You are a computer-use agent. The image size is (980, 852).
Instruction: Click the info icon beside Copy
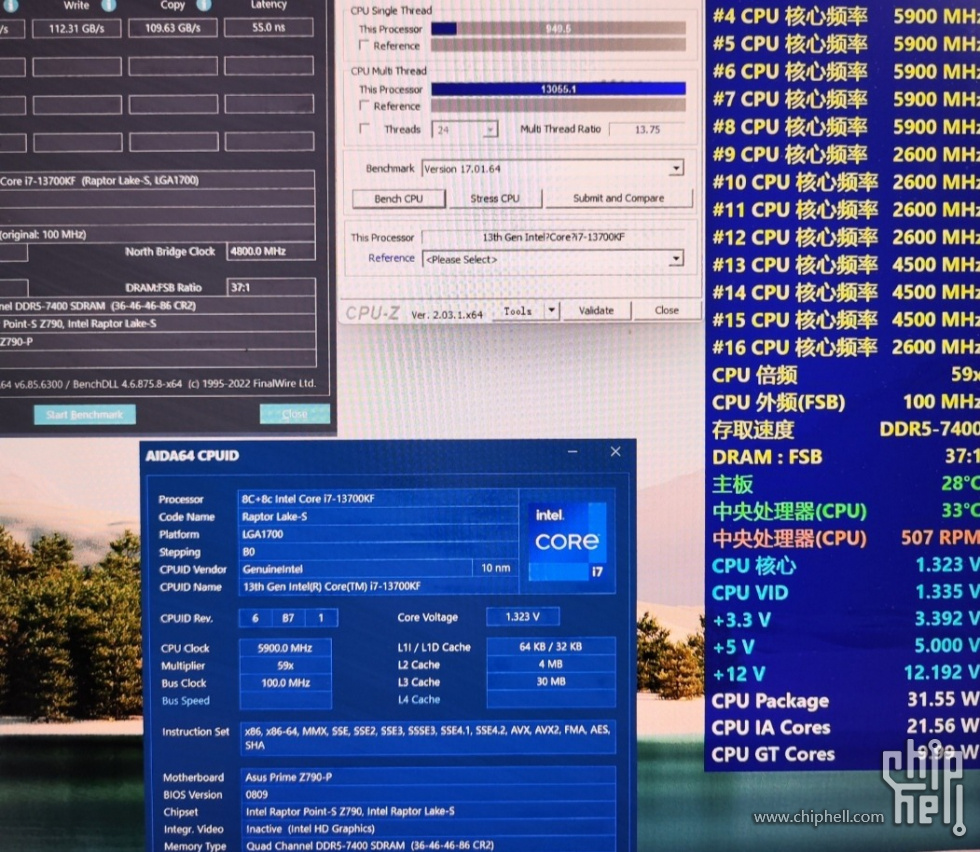204,5
